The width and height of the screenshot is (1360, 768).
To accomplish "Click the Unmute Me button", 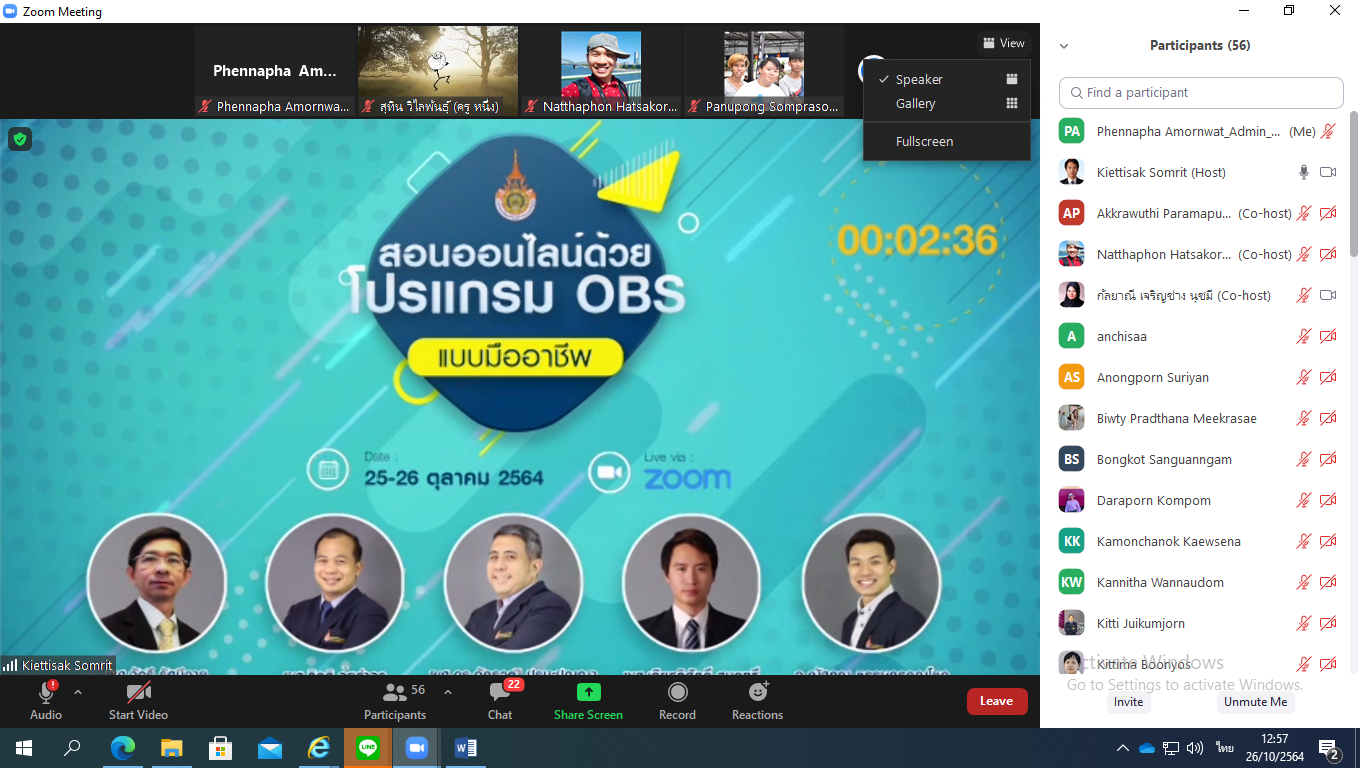I will click(1256, 702).
